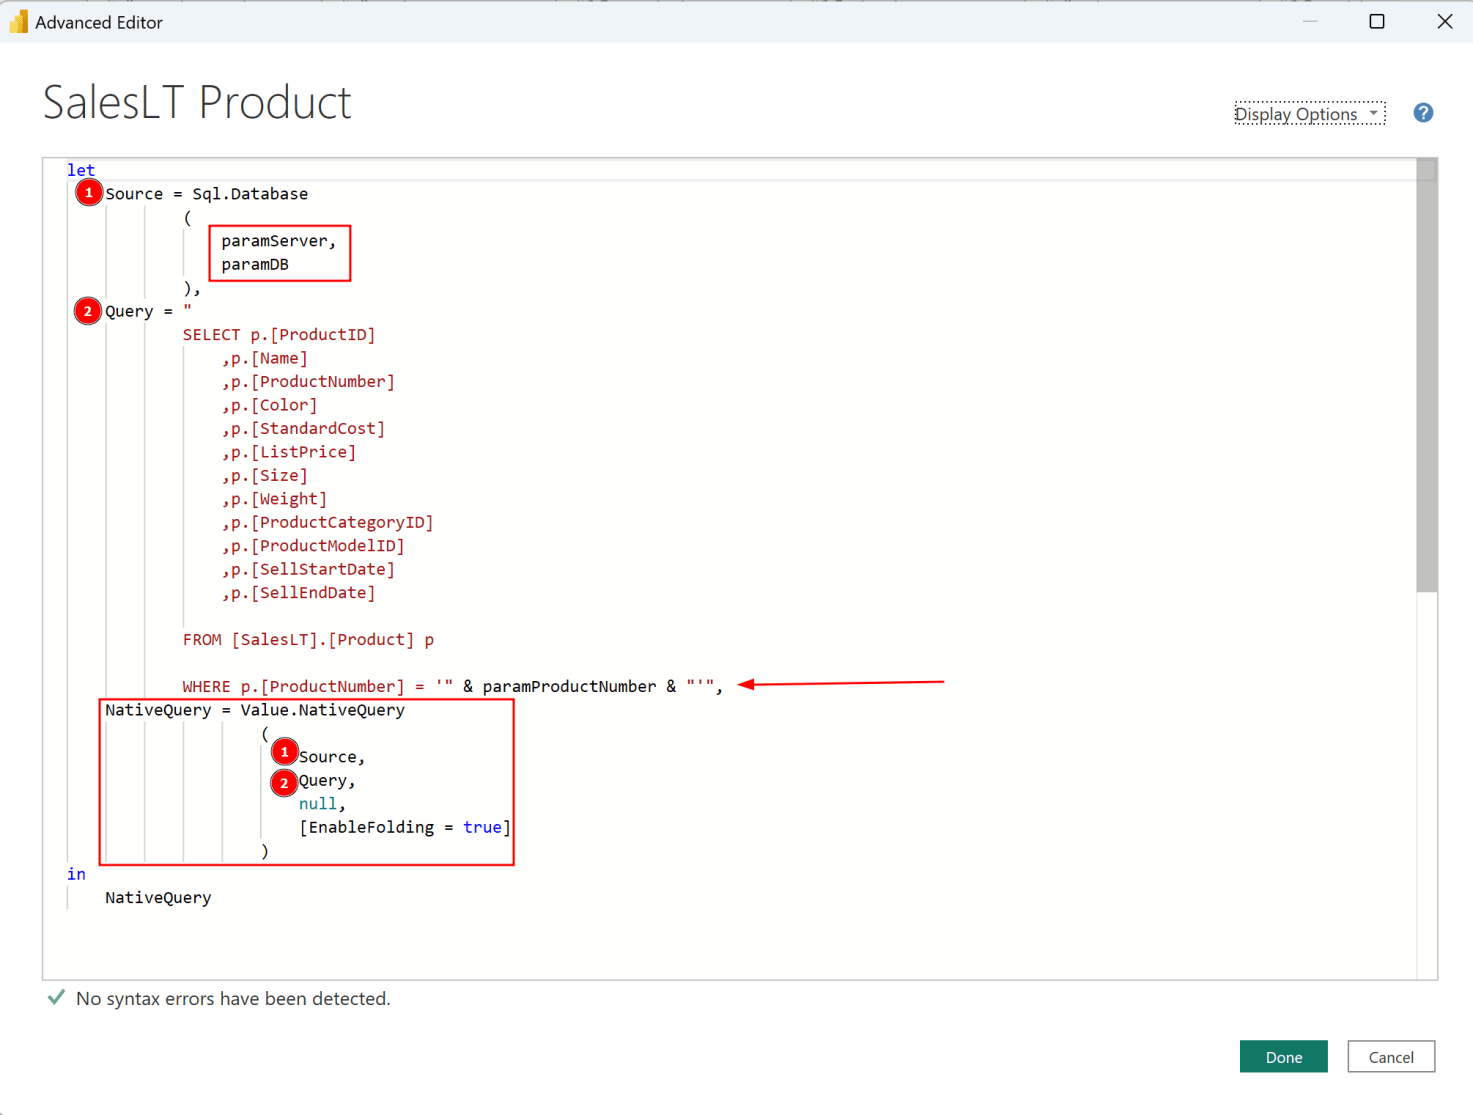This screenshot has width=1473, height=1115.
Task: Click the 'SalesLT Product' query title
Action: pos(197,102)
